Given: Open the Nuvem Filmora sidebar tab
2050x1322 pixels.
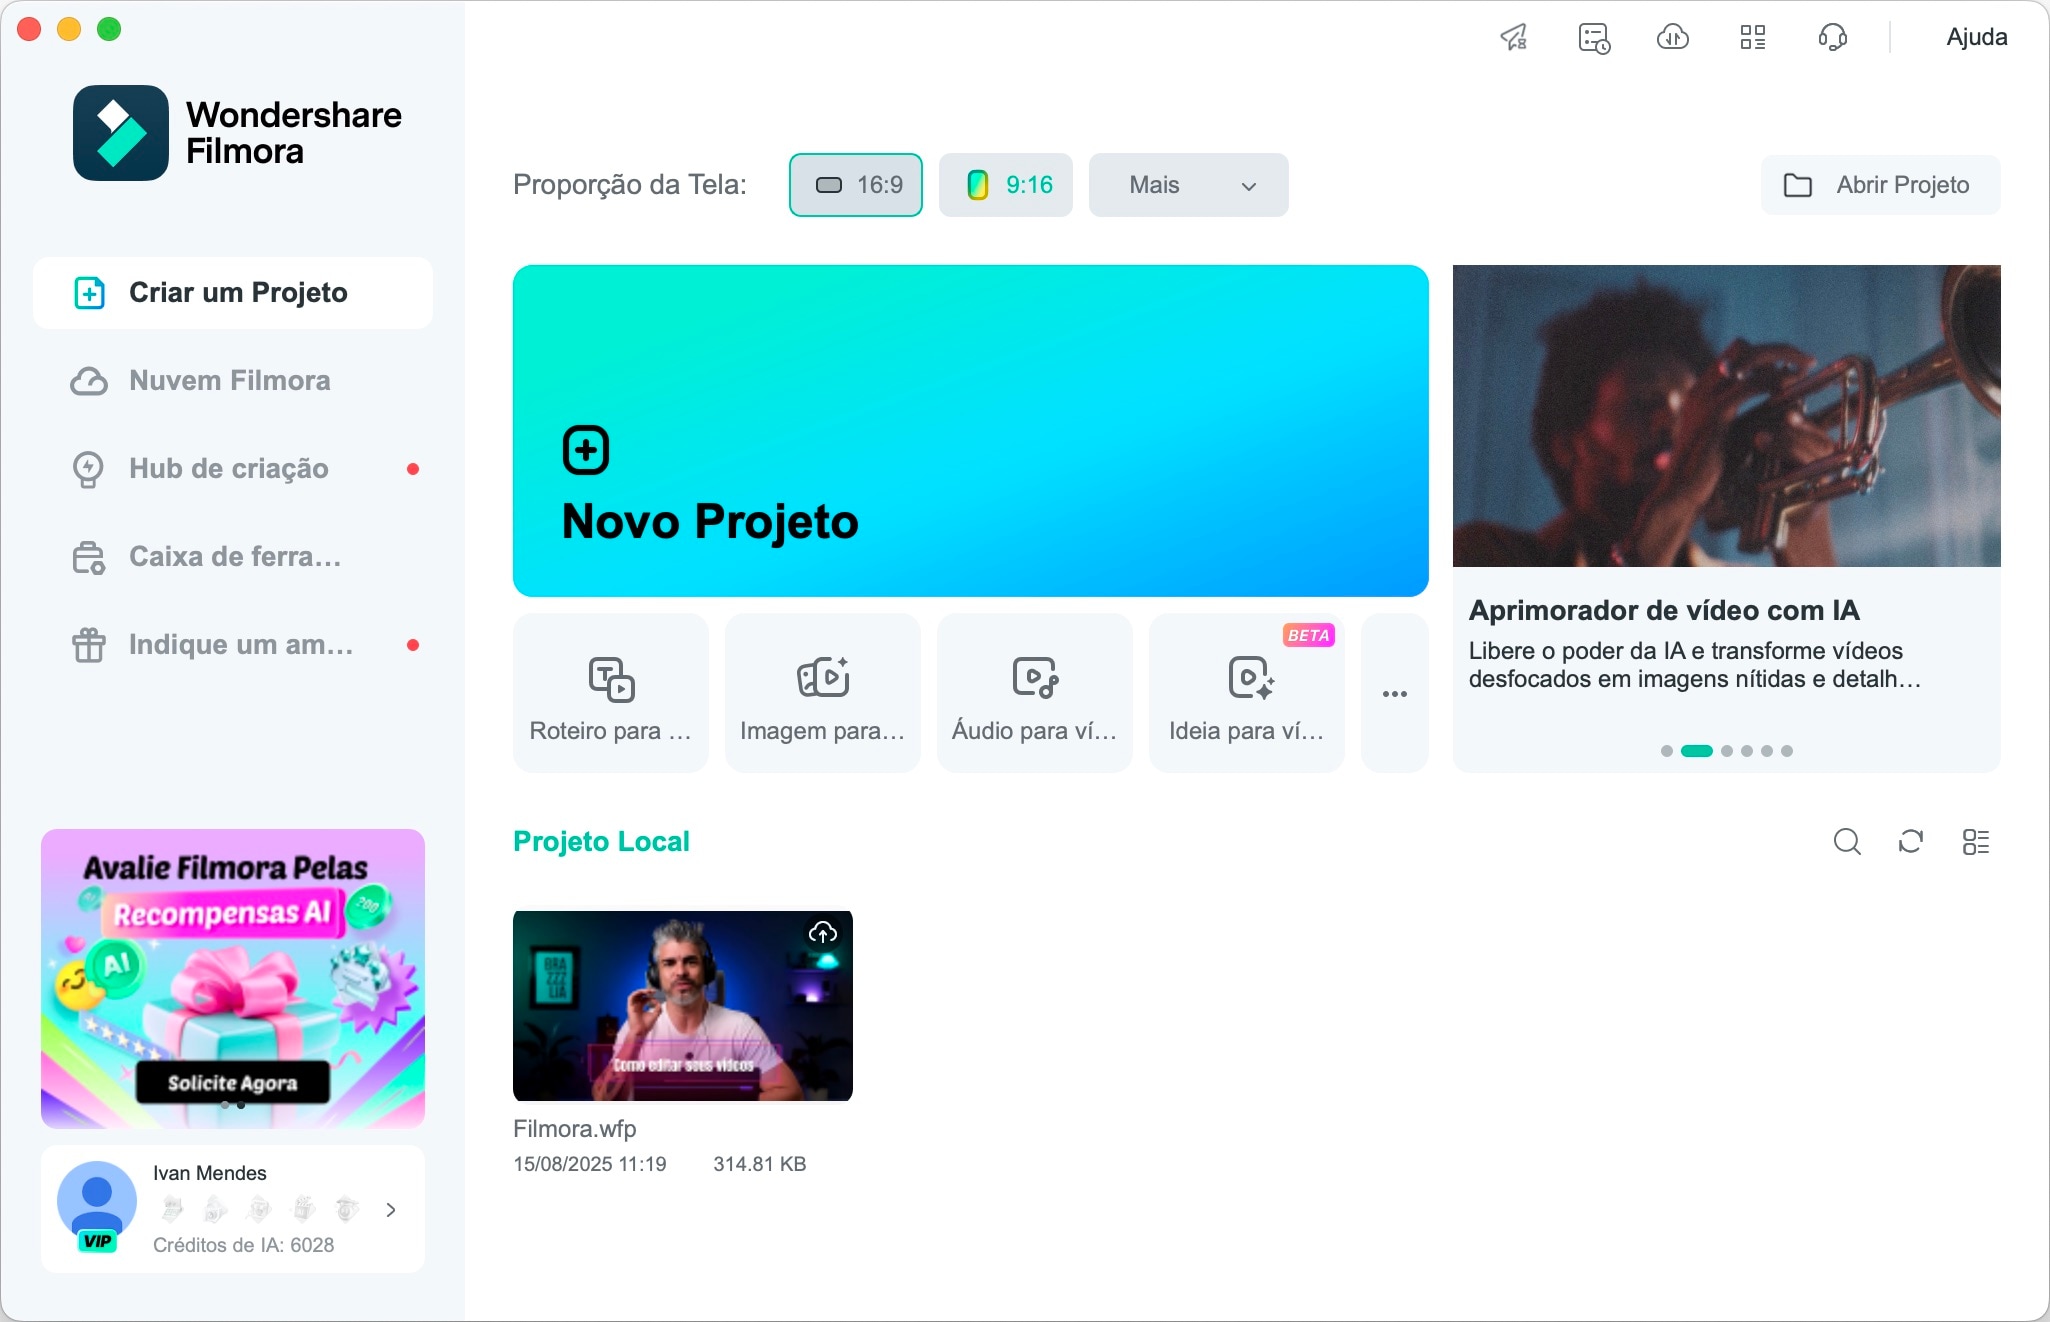Looking at the screenshot, I should (x=230, y=381).
